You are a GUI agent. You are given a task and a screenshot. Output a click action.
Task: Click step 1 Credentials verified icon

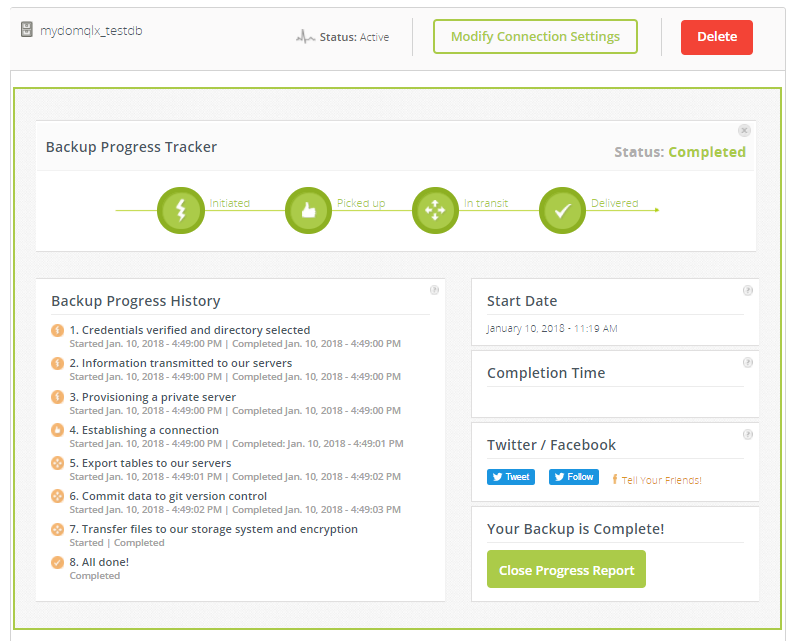pyautogui.click(x=58, y=331)
